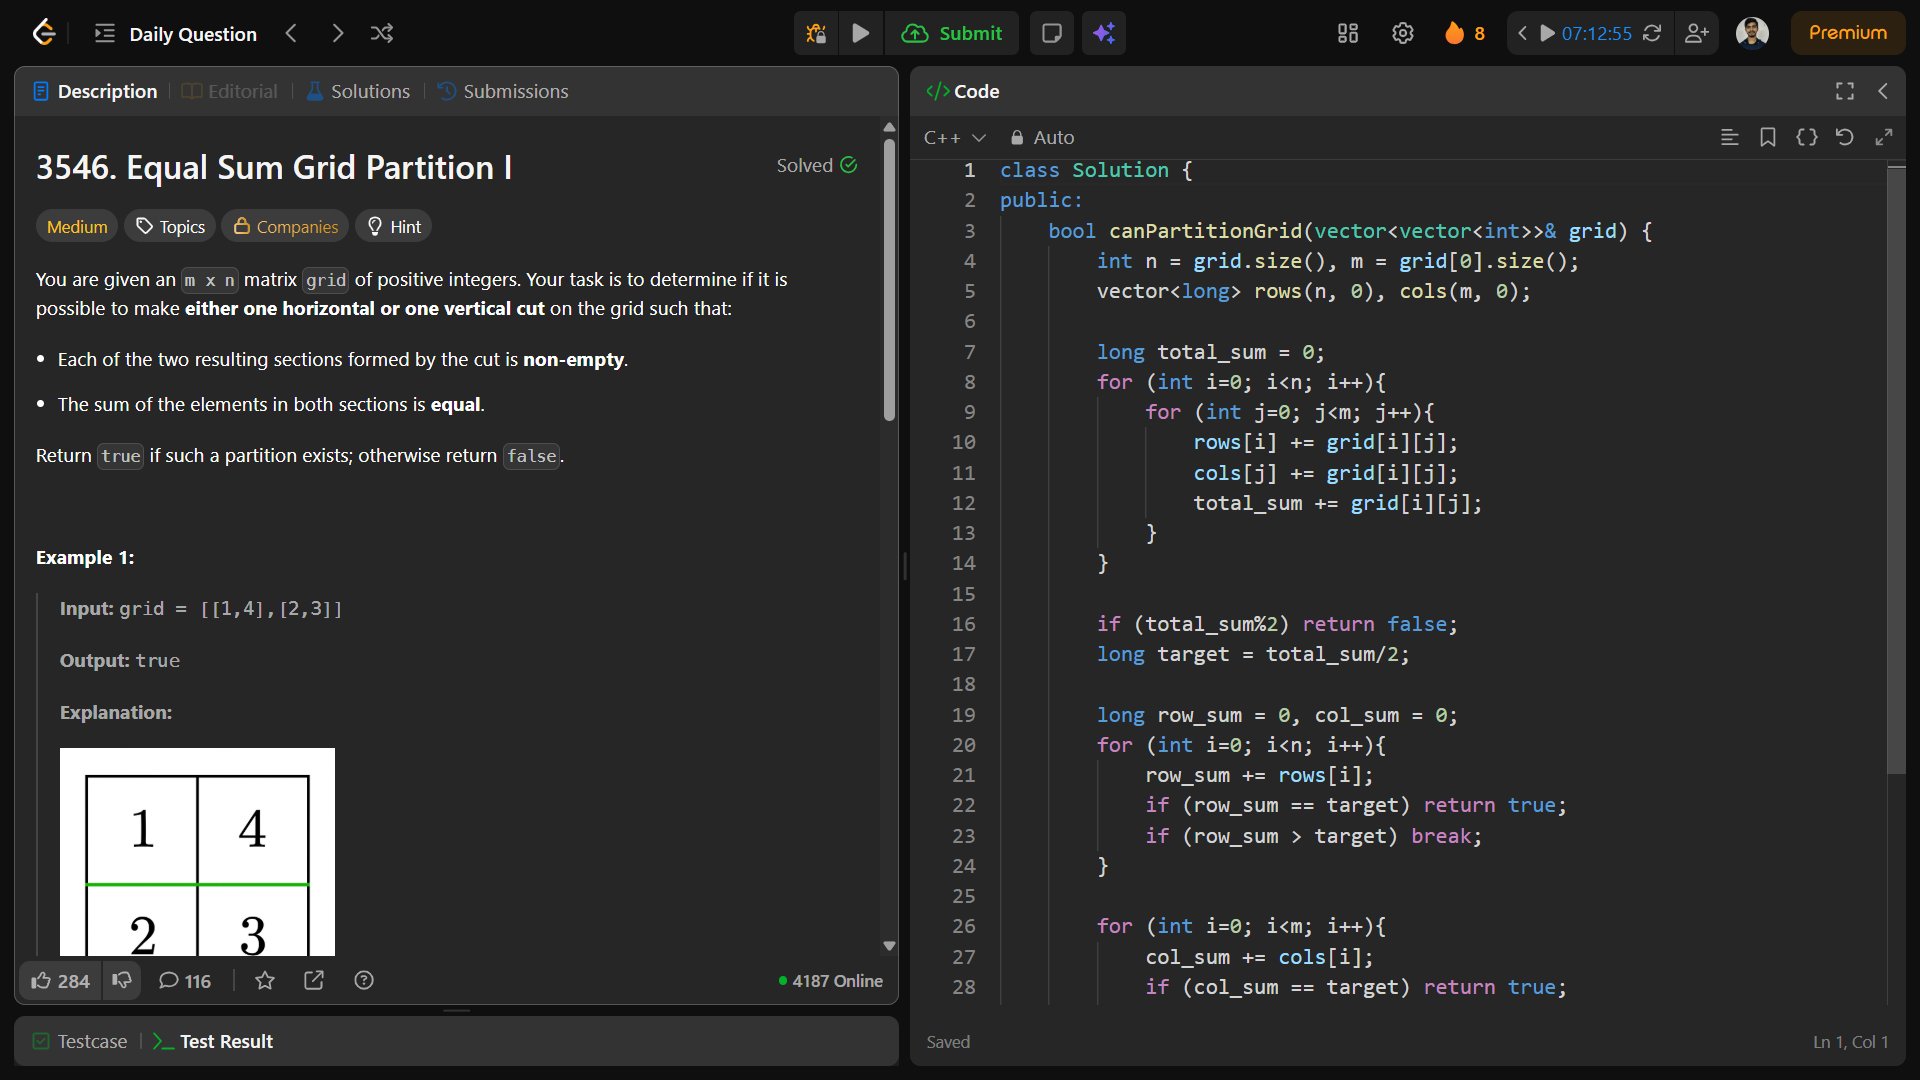Toggle the thumbs down dislike button
The width and height of the screenshot is (1920, 1080).
(122, 980)
